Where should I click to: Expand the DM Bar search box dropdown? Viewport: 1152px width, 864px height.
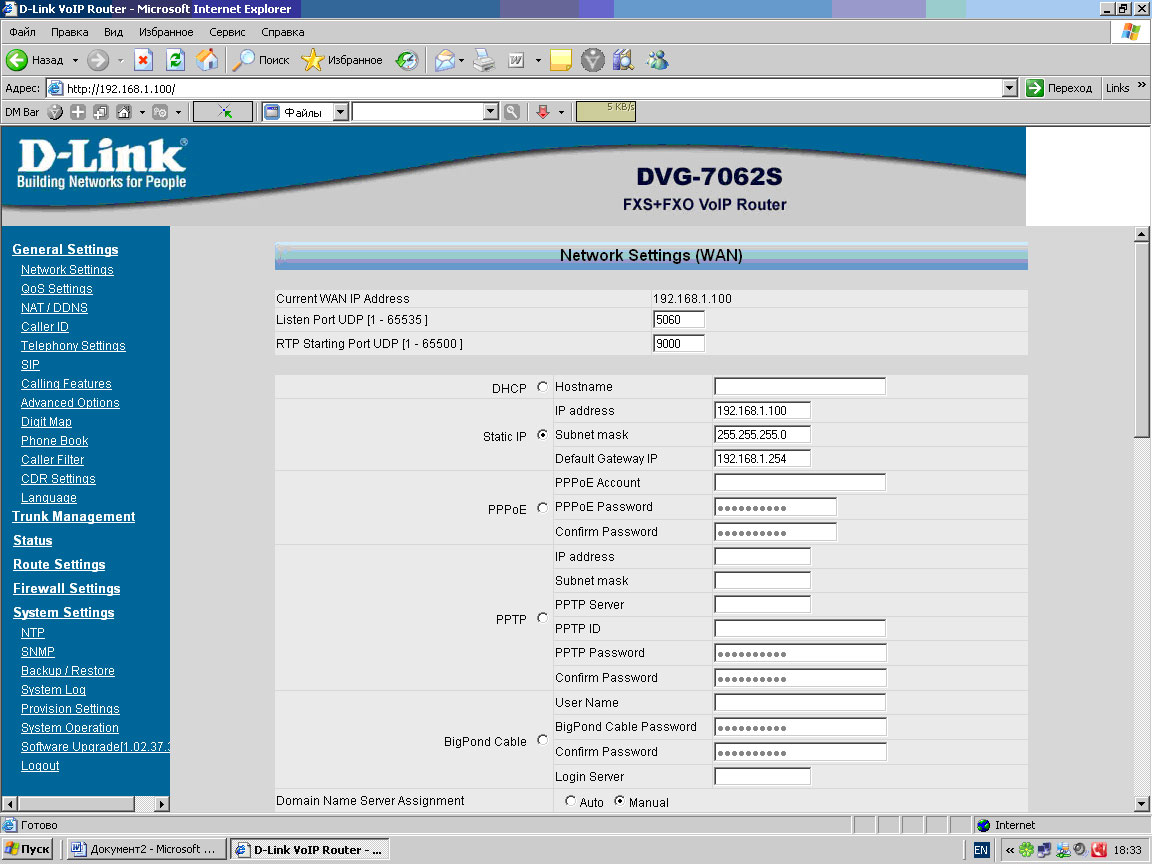tap(490, 113)
